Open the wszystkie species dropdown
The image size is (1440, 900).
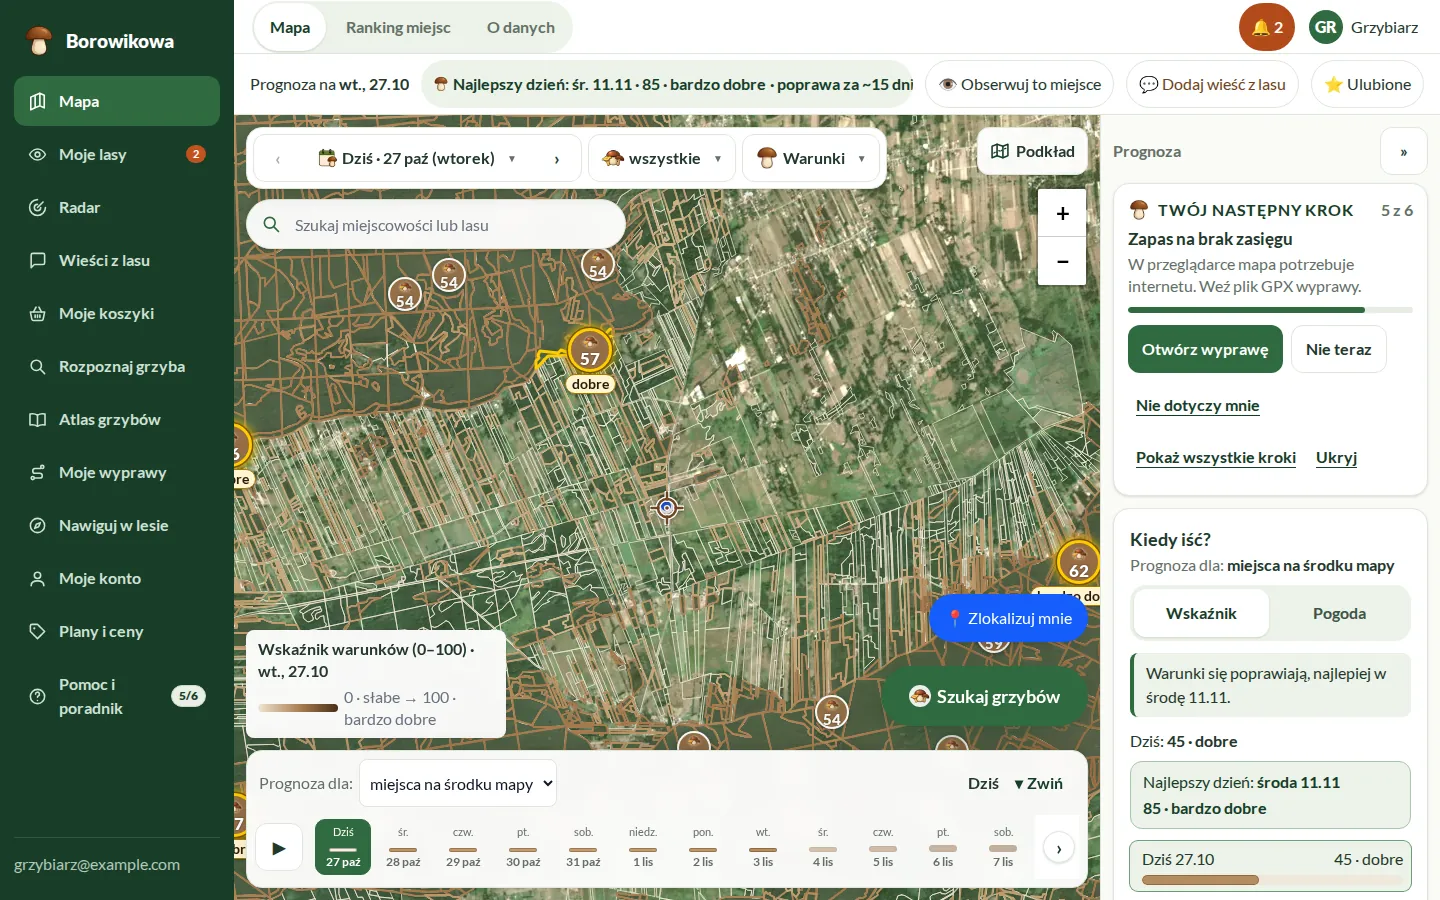click(x=662, y=158)
